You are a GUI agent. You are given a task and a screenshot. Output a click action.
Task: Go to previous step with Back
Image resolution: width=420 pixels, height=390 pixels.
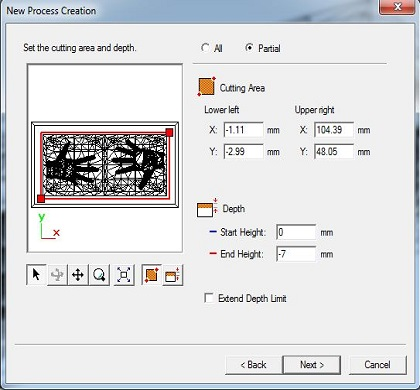click(x=253, y=365)
